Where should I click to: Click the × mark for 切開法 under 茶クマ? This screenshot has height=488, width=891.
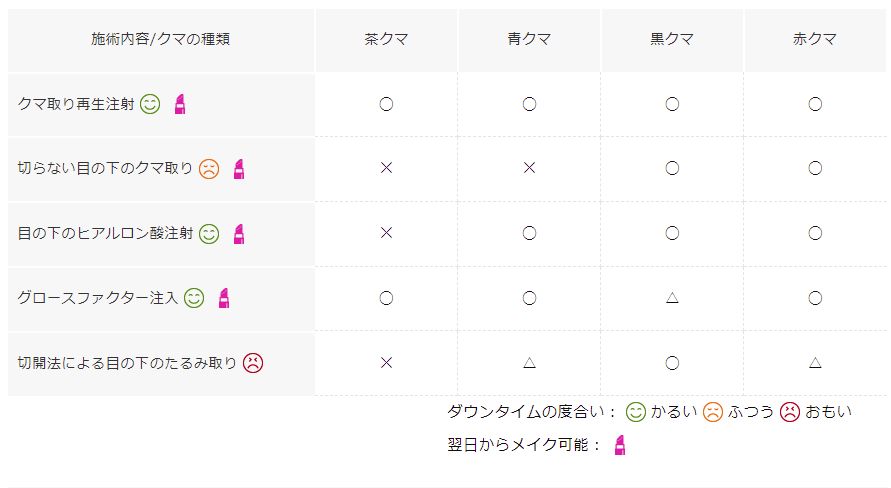386,363
